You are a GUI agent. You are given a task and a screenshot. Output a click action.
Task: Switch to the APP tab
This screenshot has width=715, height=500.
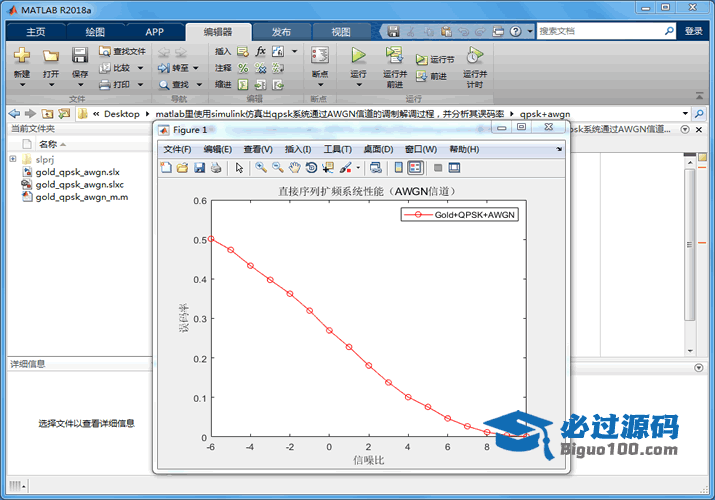[x=155, y=32]
